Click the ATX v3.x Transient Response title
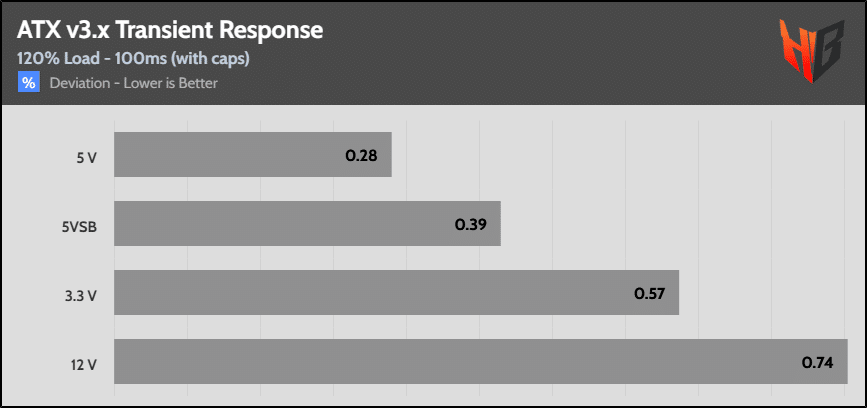Viewport: 867px width, 408px height. tap(170, 31)
